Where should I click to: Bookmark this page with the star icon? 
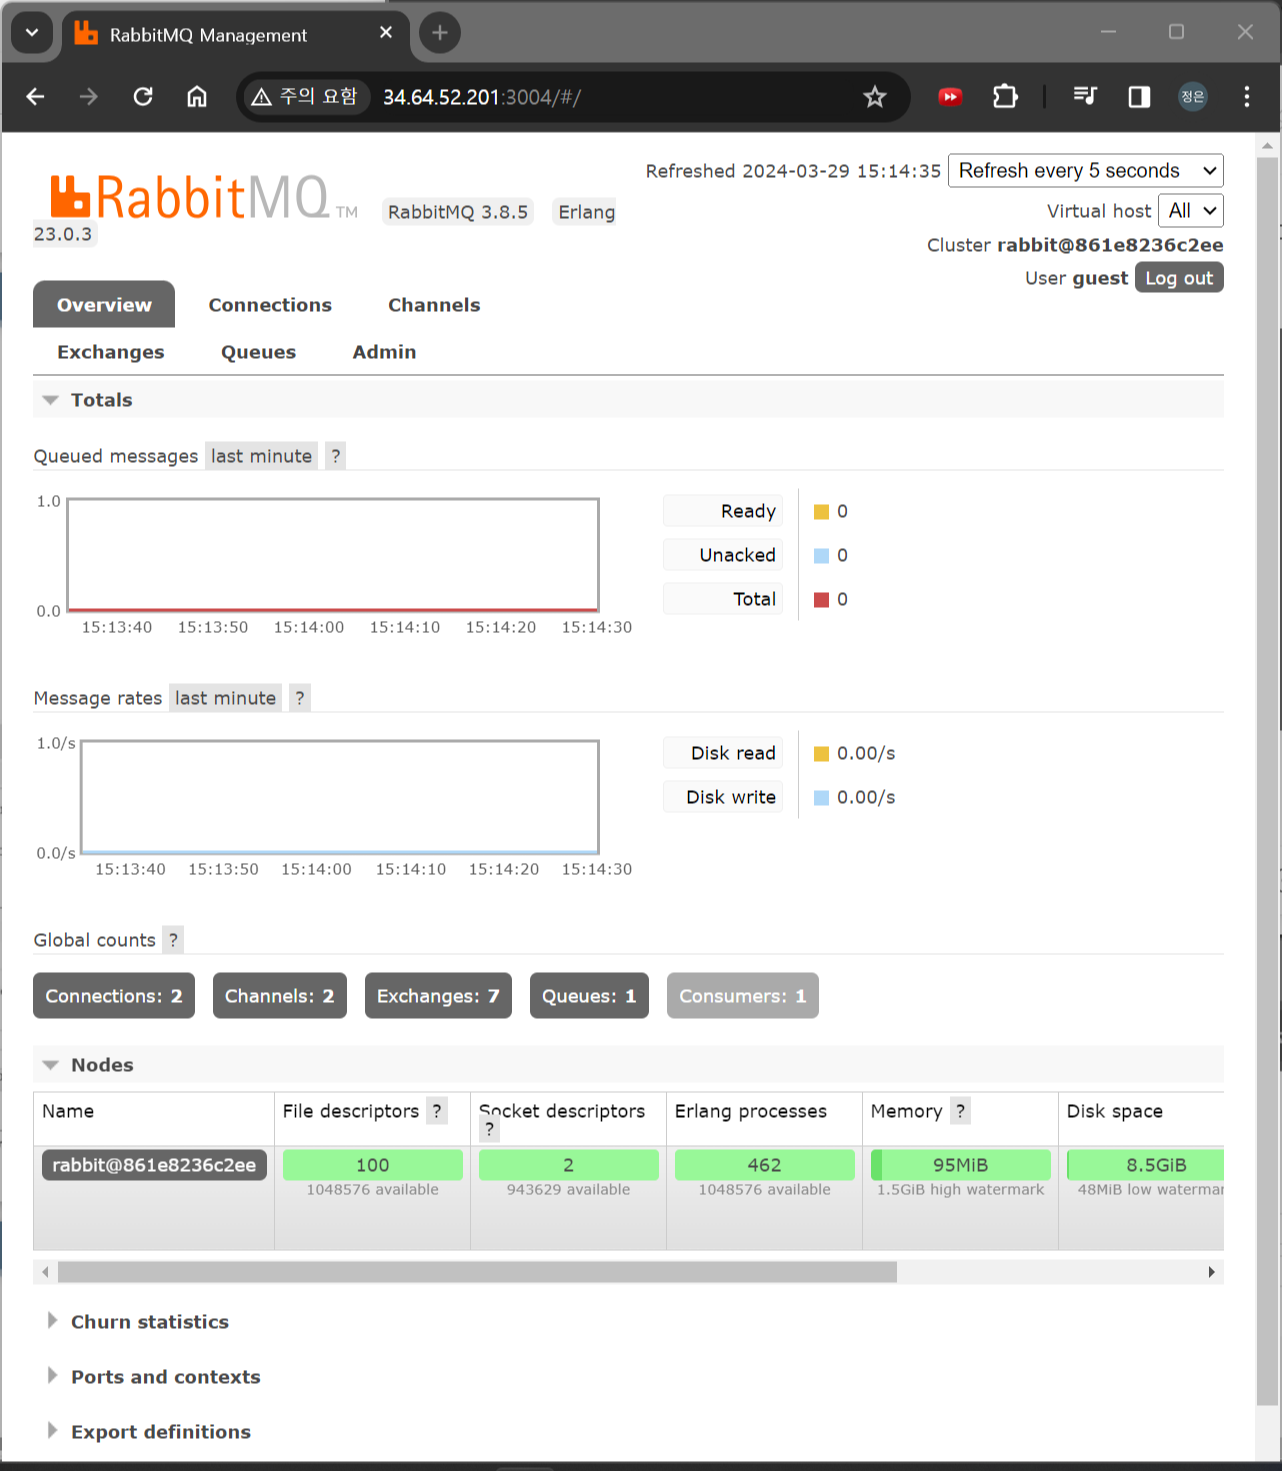[875, 97]
